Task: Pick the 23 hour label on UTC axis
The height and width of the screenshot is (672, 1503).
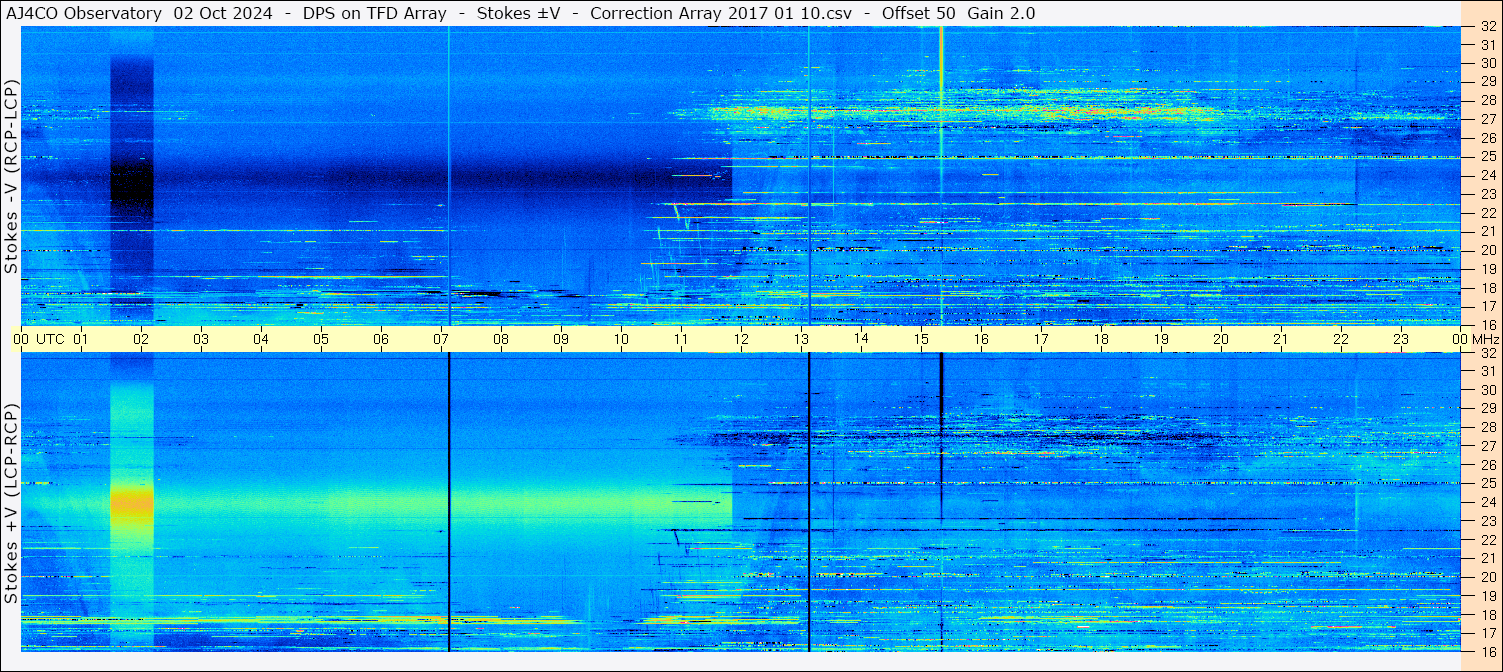Action: click(1401, 339)
